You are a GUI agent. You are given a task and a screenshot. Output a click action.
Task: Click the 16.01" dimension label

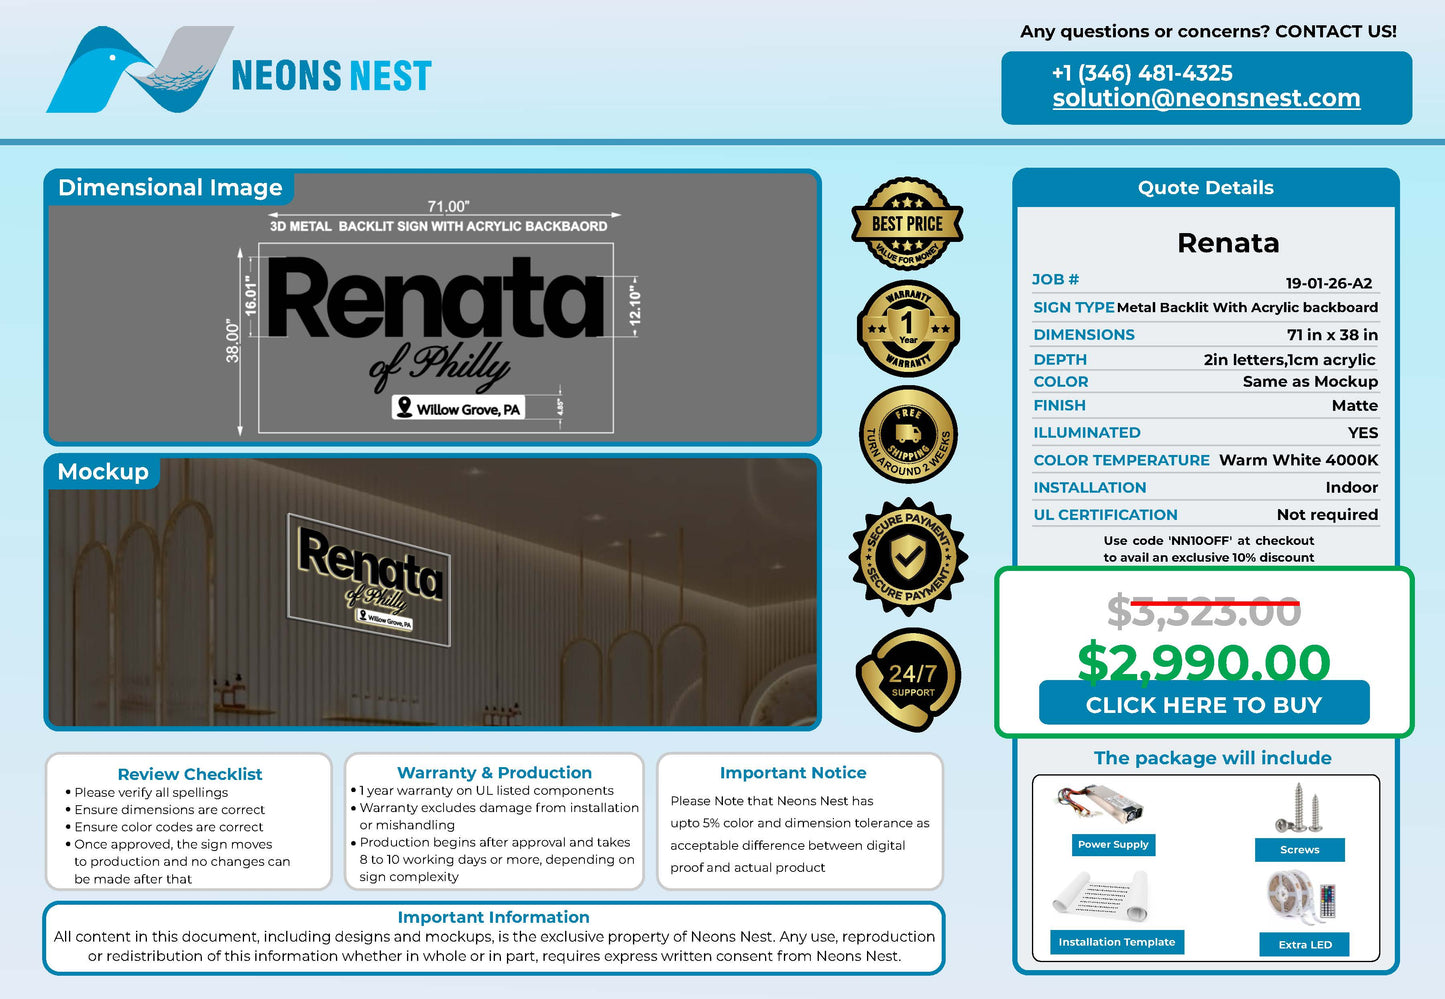pos(251,297)
